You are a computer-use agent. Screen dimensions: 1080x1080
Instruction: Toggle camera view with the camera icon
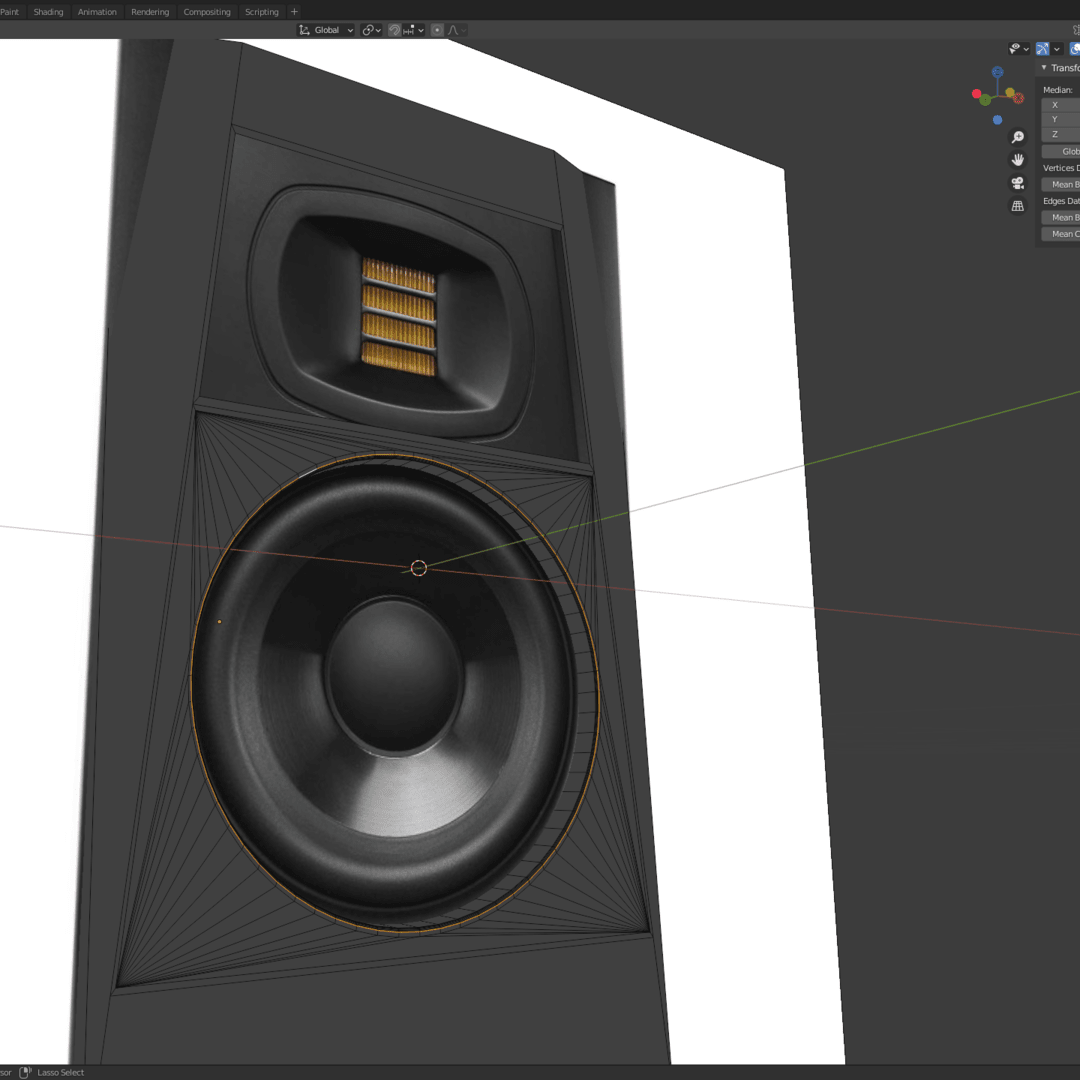pos(1017,183)
